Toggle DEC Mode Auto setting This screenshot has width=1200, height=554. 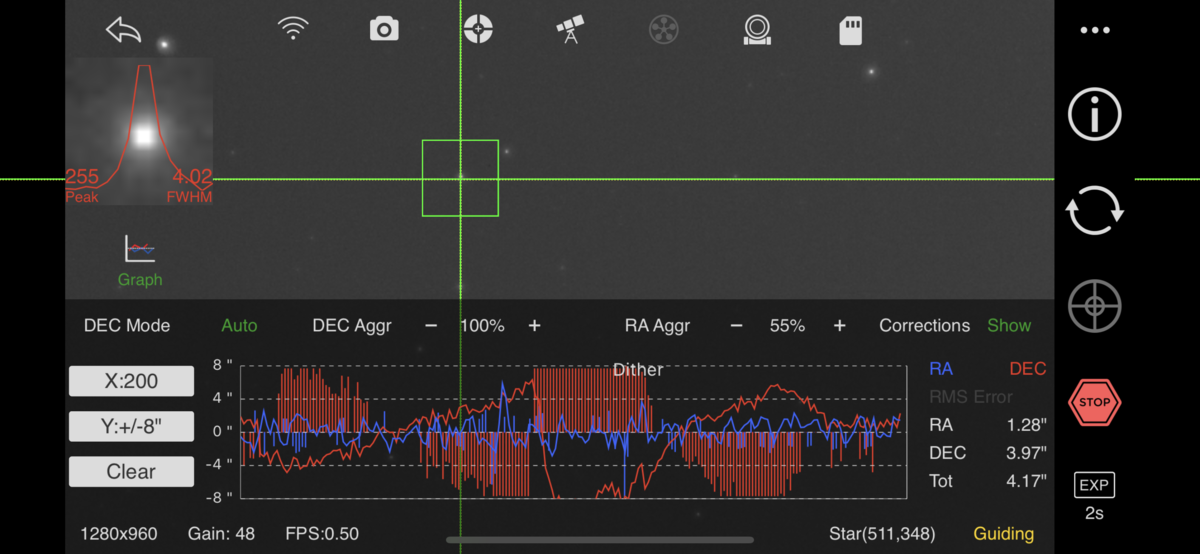click(x=239, y=325)
